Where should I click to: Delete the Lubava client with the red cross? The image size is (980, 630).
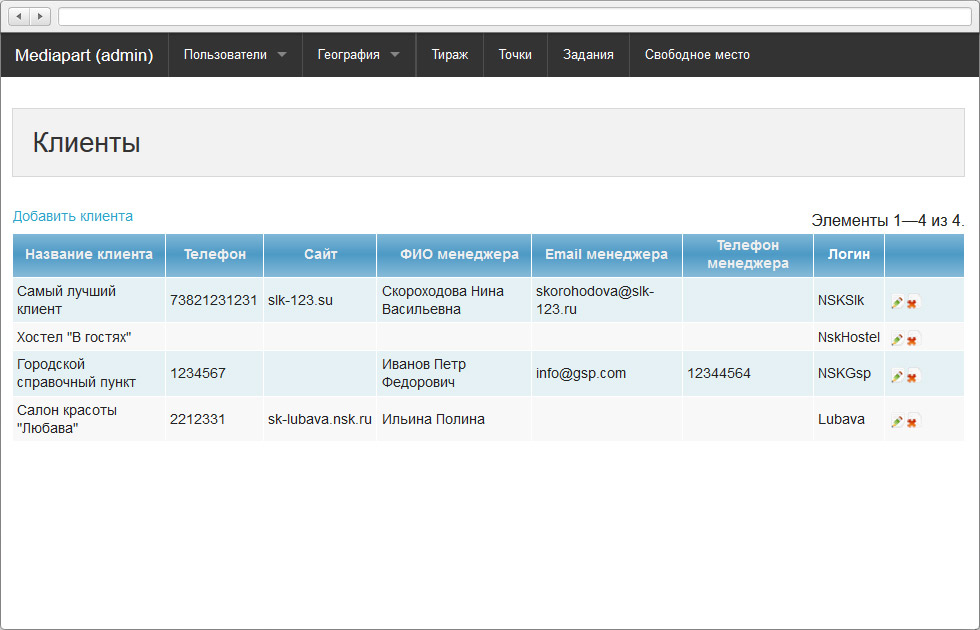click(x=912, y=422)
